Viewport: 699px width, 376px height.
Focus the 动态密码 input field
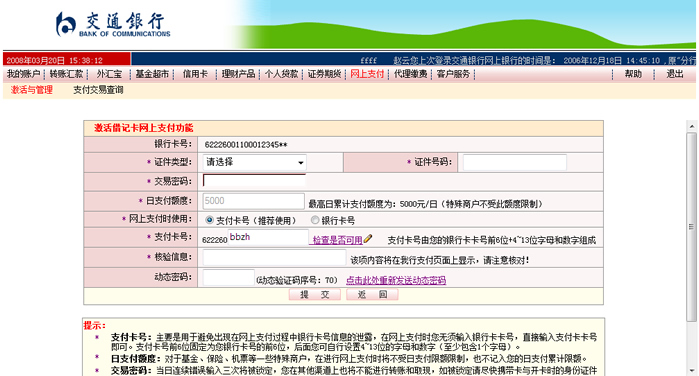[x=228, y=277]
